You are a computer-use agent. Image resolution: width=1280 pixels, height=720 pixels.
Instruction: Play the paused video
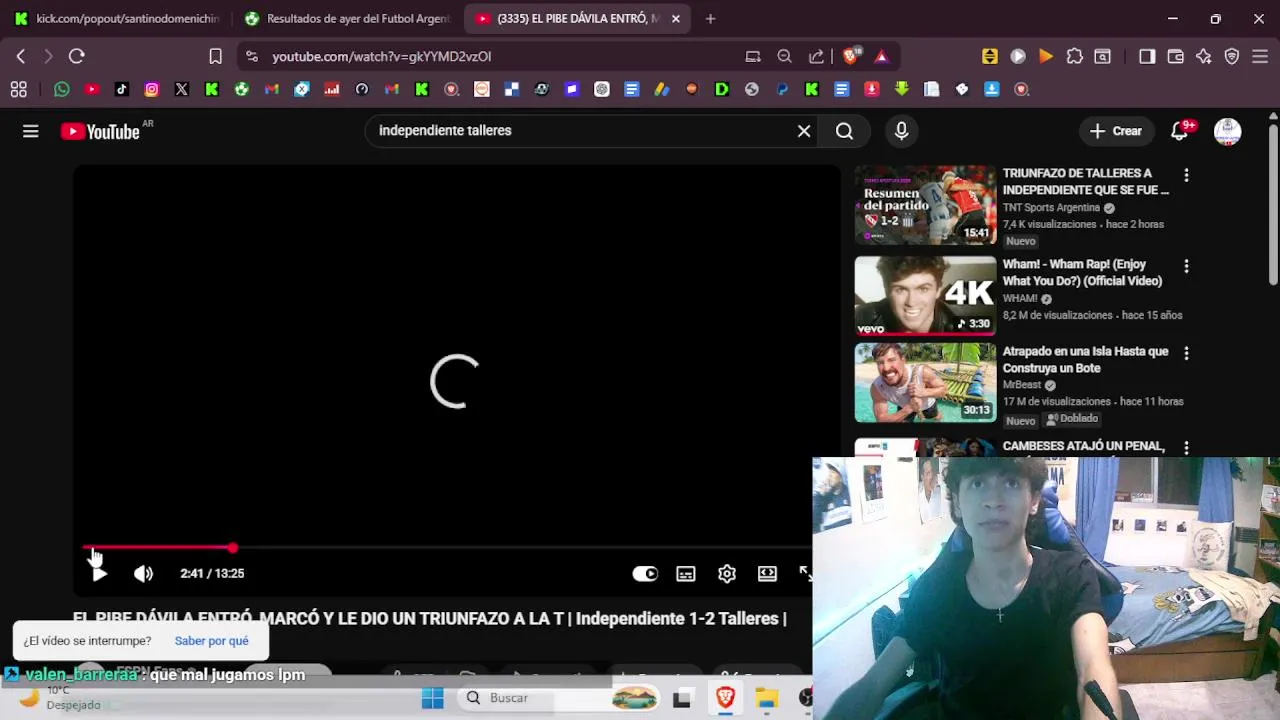tap(98, 573)
